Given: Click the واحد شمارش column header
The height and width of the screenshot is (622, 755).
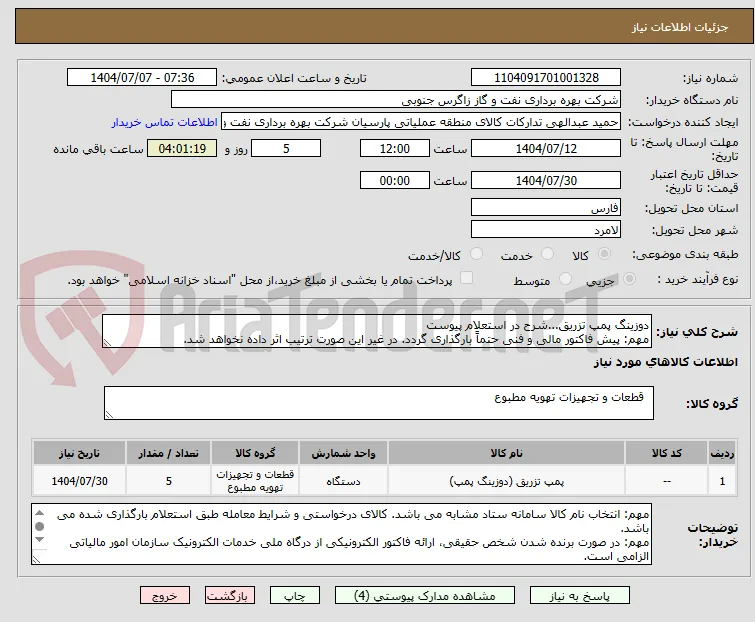Looking at the screenshot, I should (x=343, y=453).
